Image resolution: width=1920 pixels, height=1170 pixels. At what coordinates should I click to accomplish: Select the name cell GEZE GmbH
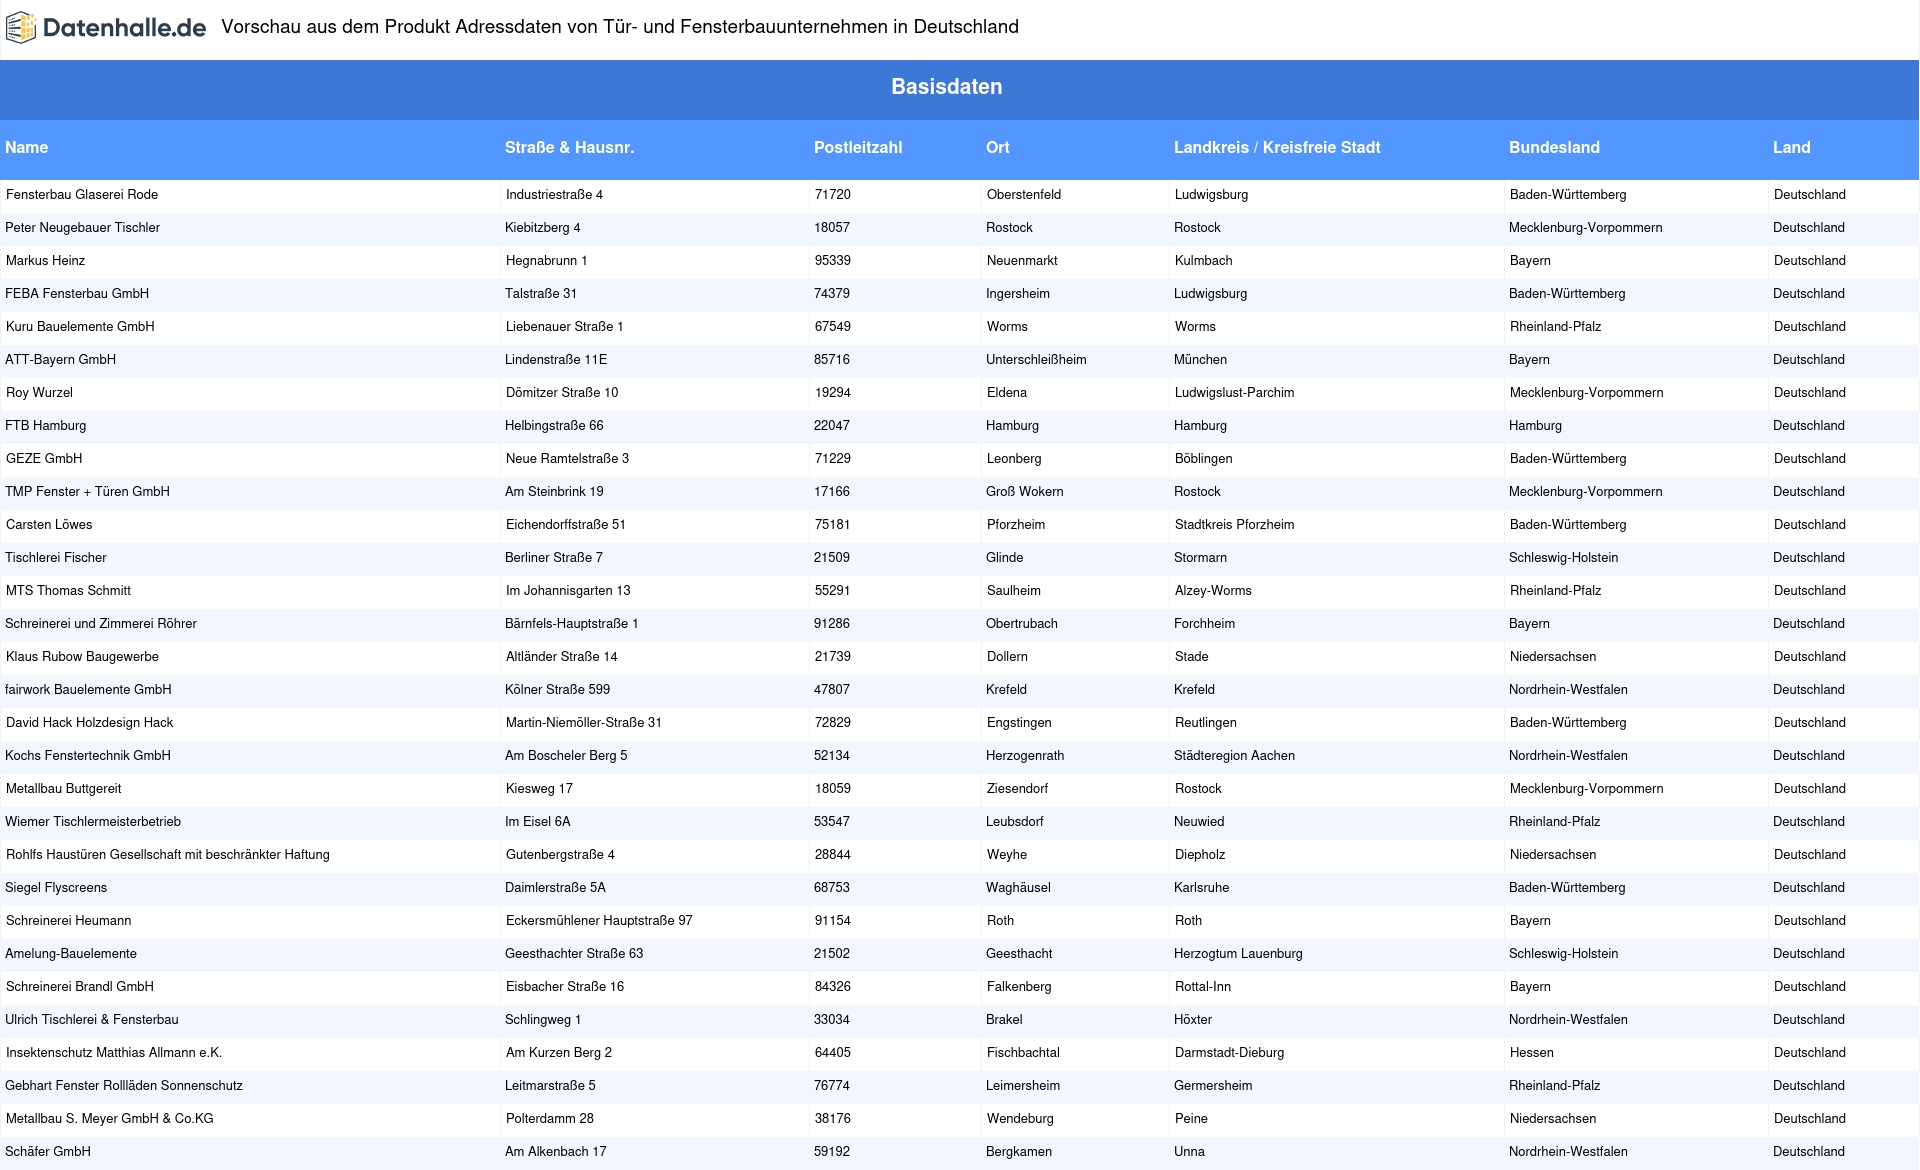tap(250, 459)
